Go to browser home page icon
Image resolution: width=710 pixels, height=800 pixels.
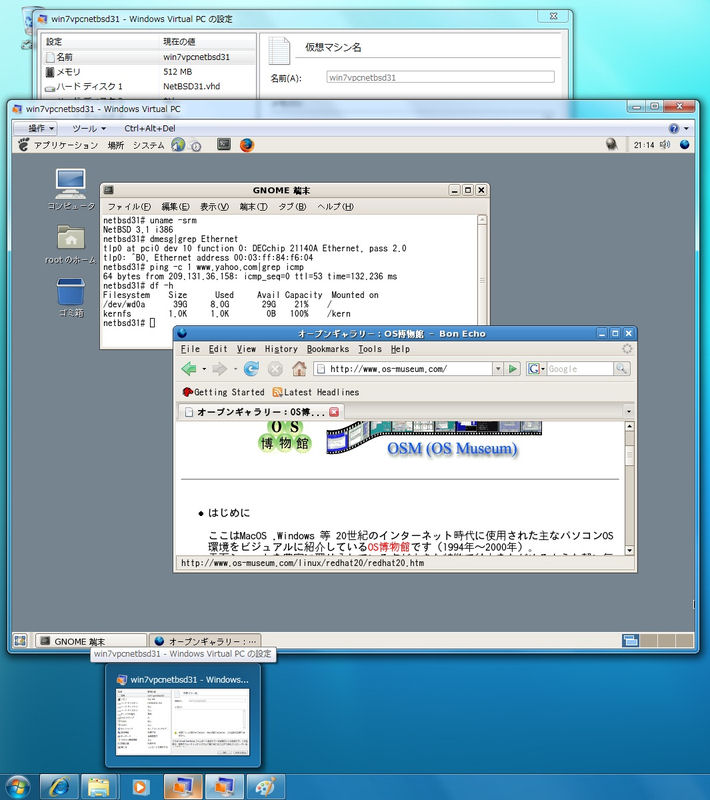click(299, 368)
